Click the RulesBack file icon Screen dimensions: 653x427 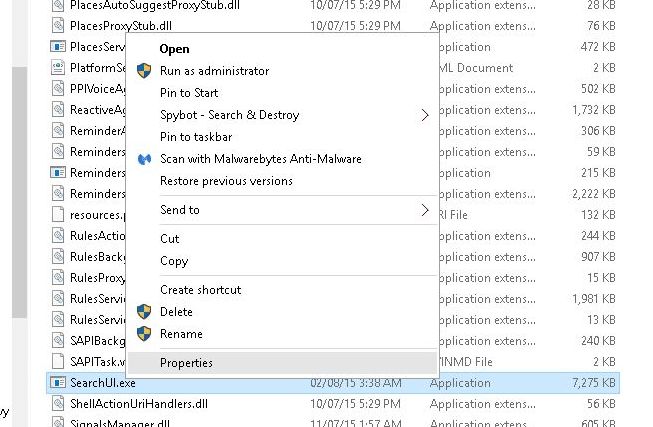tap(58, 256)
